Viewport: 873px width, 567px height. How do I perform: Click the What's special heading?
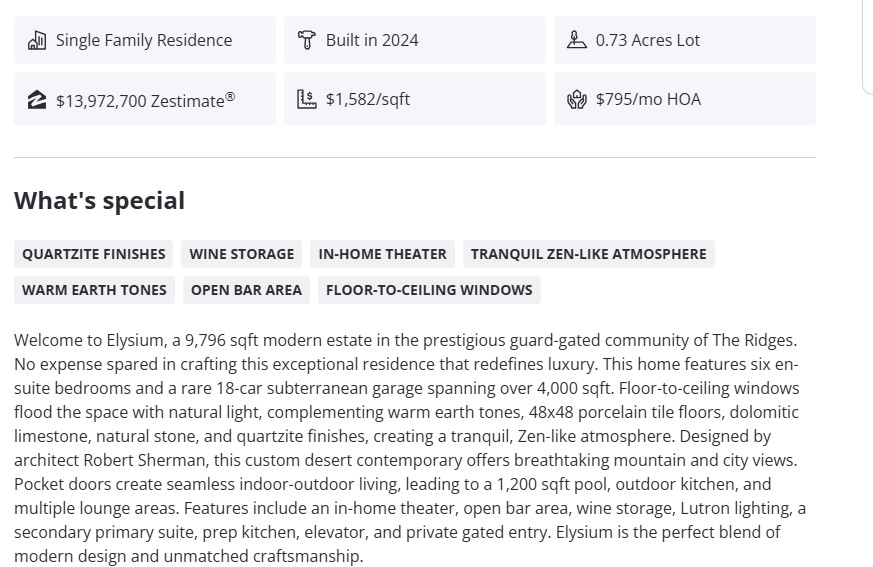click(x=99, y=201)
